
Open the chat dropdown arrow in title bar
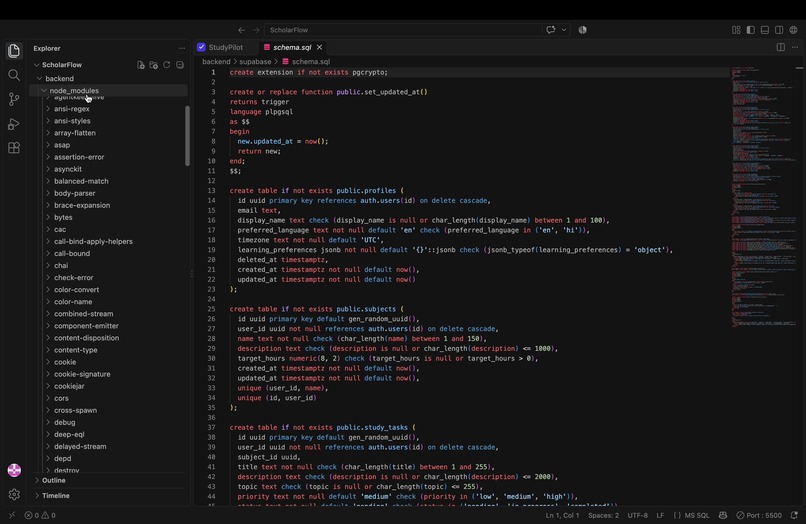tap(564, 30)
